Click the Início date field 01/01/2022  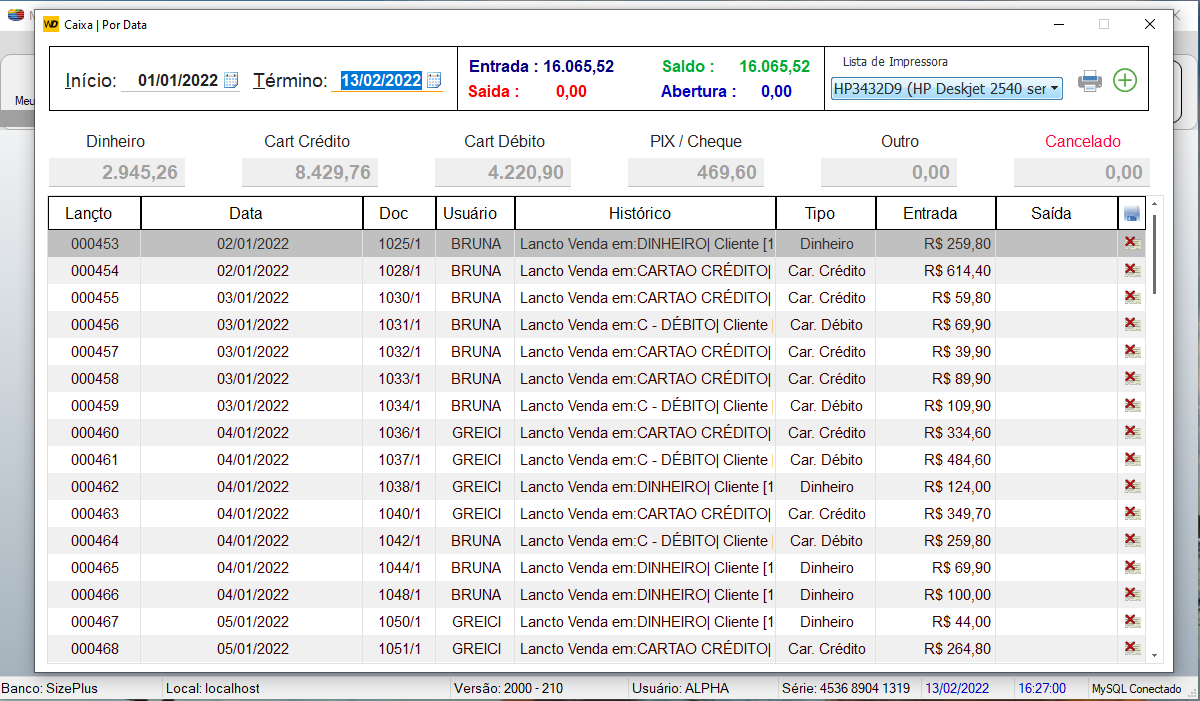(x=178, y=81)
